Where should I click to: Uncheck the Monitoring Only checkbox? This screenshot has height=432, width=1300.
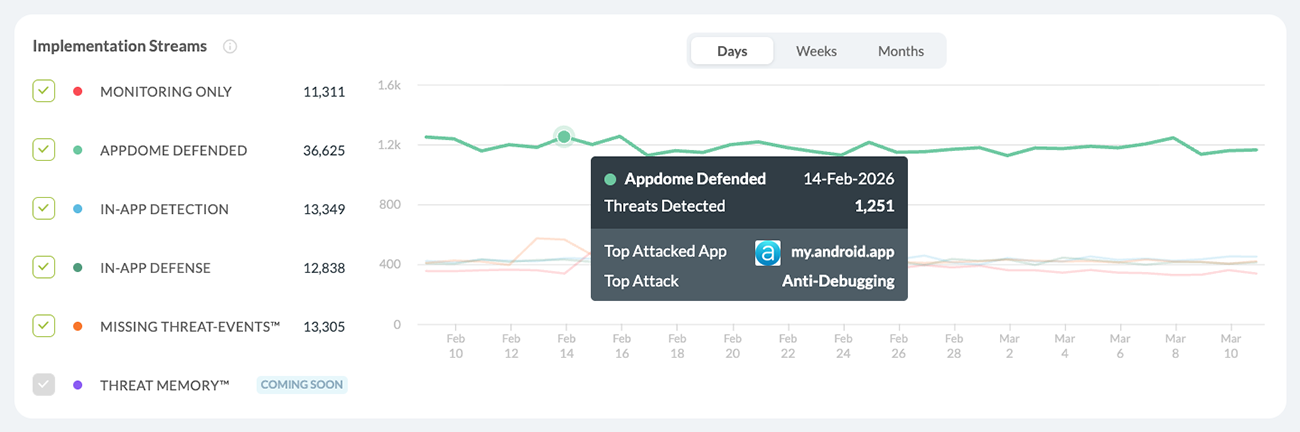click(44, 92)
